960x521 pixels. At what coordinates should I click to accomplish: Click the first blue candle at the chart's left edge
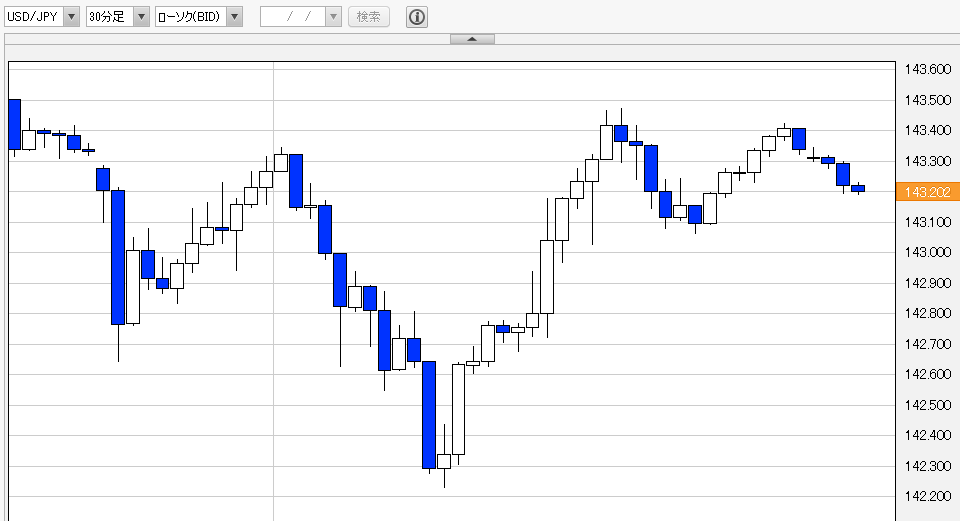(x=14, y=124)
